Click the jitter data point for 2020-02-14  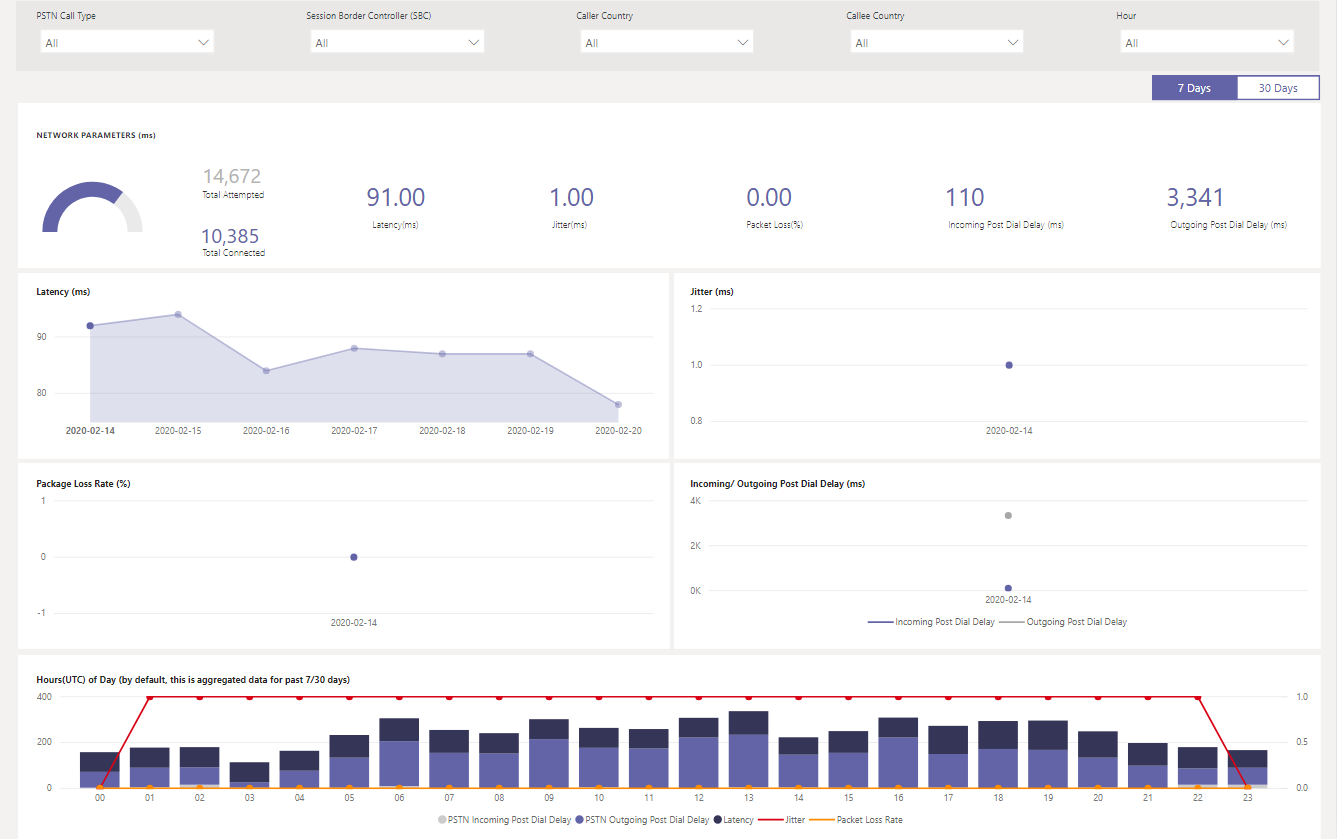point(1008,364)
